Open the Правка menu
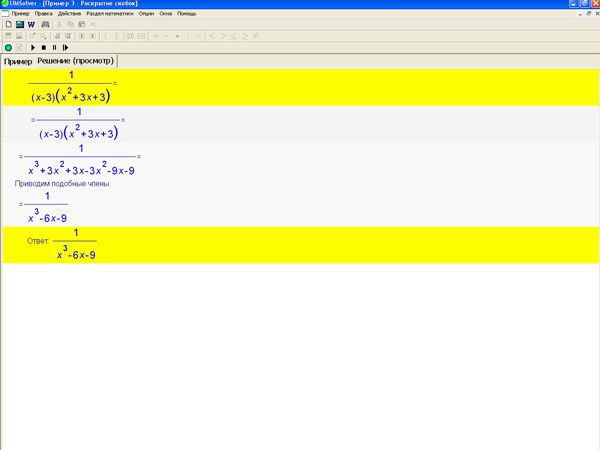Image resolution: width=600 pixels, height=450 pixels. 44,13
